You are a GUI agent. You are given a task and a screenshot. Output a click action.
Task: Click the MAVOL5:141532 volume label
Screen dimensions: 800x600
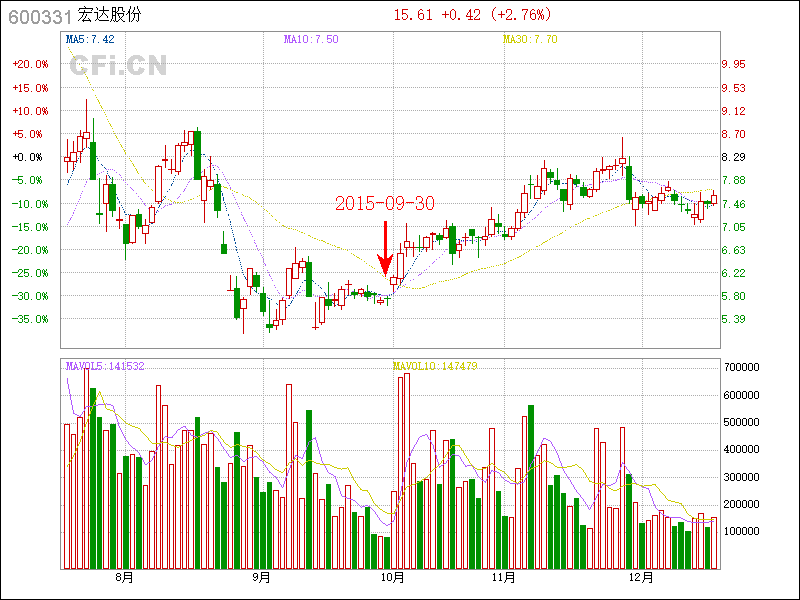pos(105,366)
